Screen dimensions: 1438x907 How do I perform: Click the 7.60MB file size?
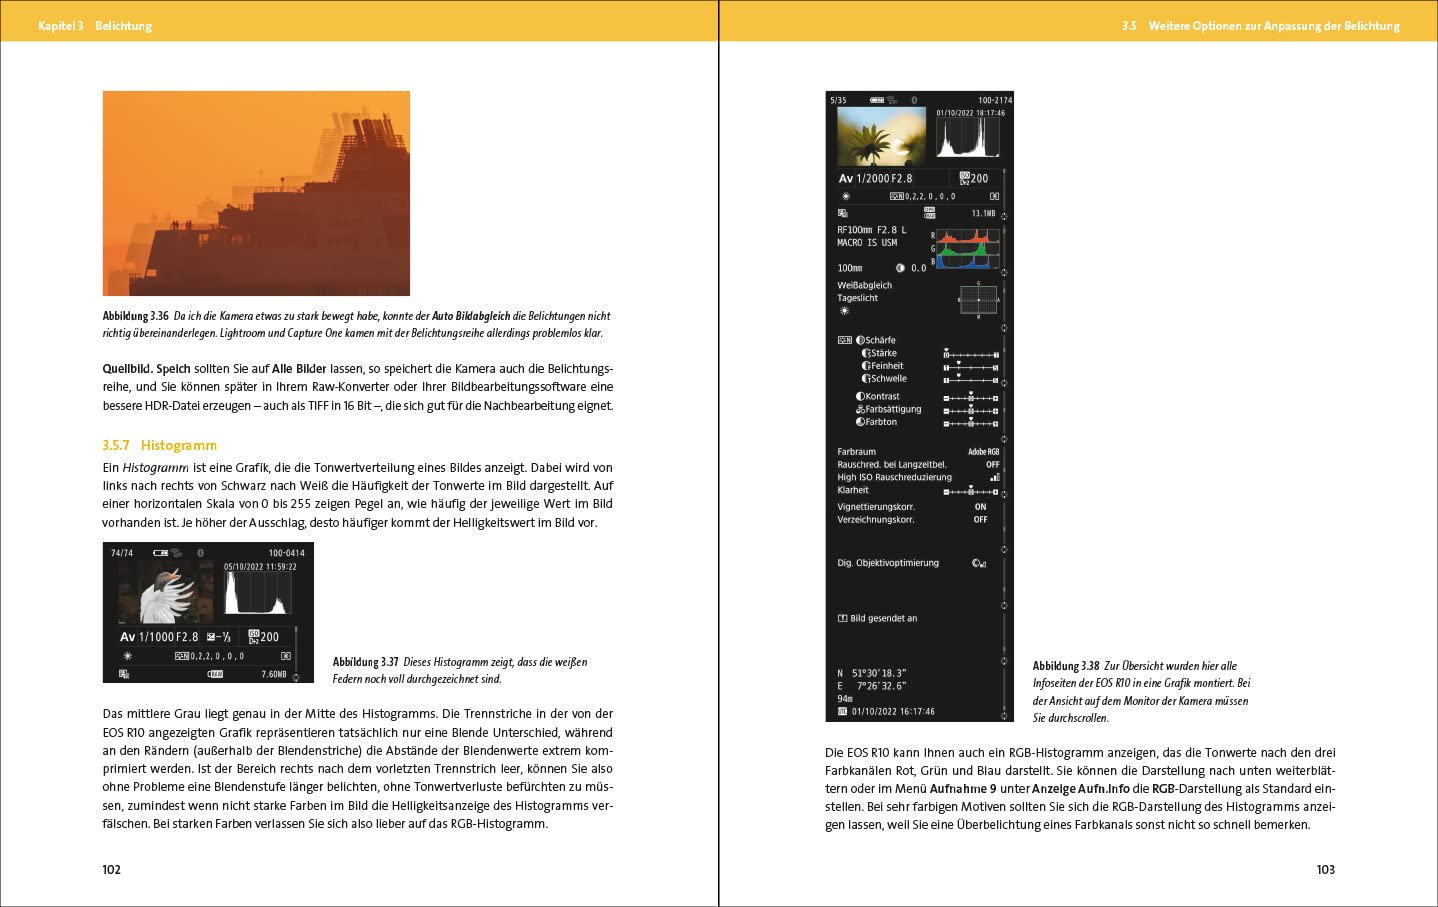click(x=274, y=674)
